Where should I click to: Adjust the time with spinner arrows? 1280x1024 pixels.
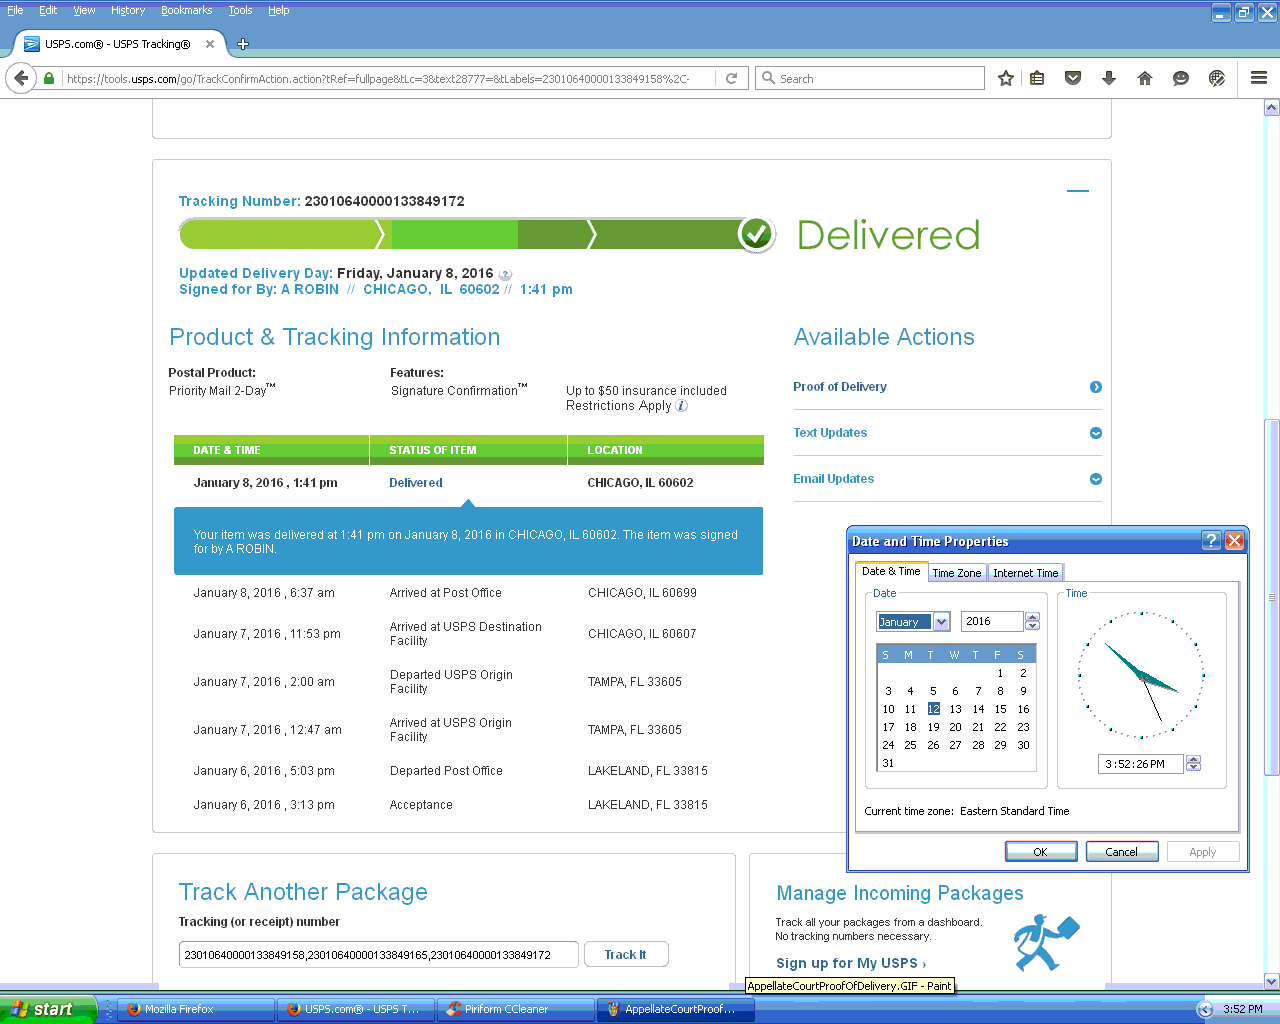1193,763
